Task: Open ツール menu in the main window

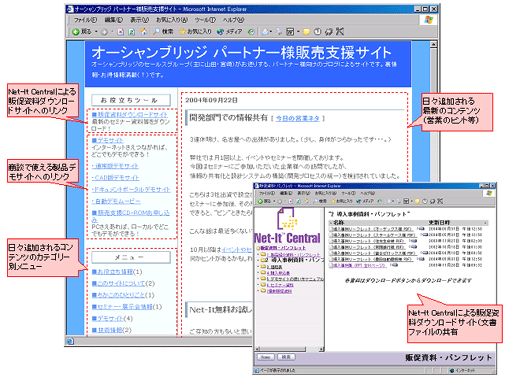Action: [205, 20]
